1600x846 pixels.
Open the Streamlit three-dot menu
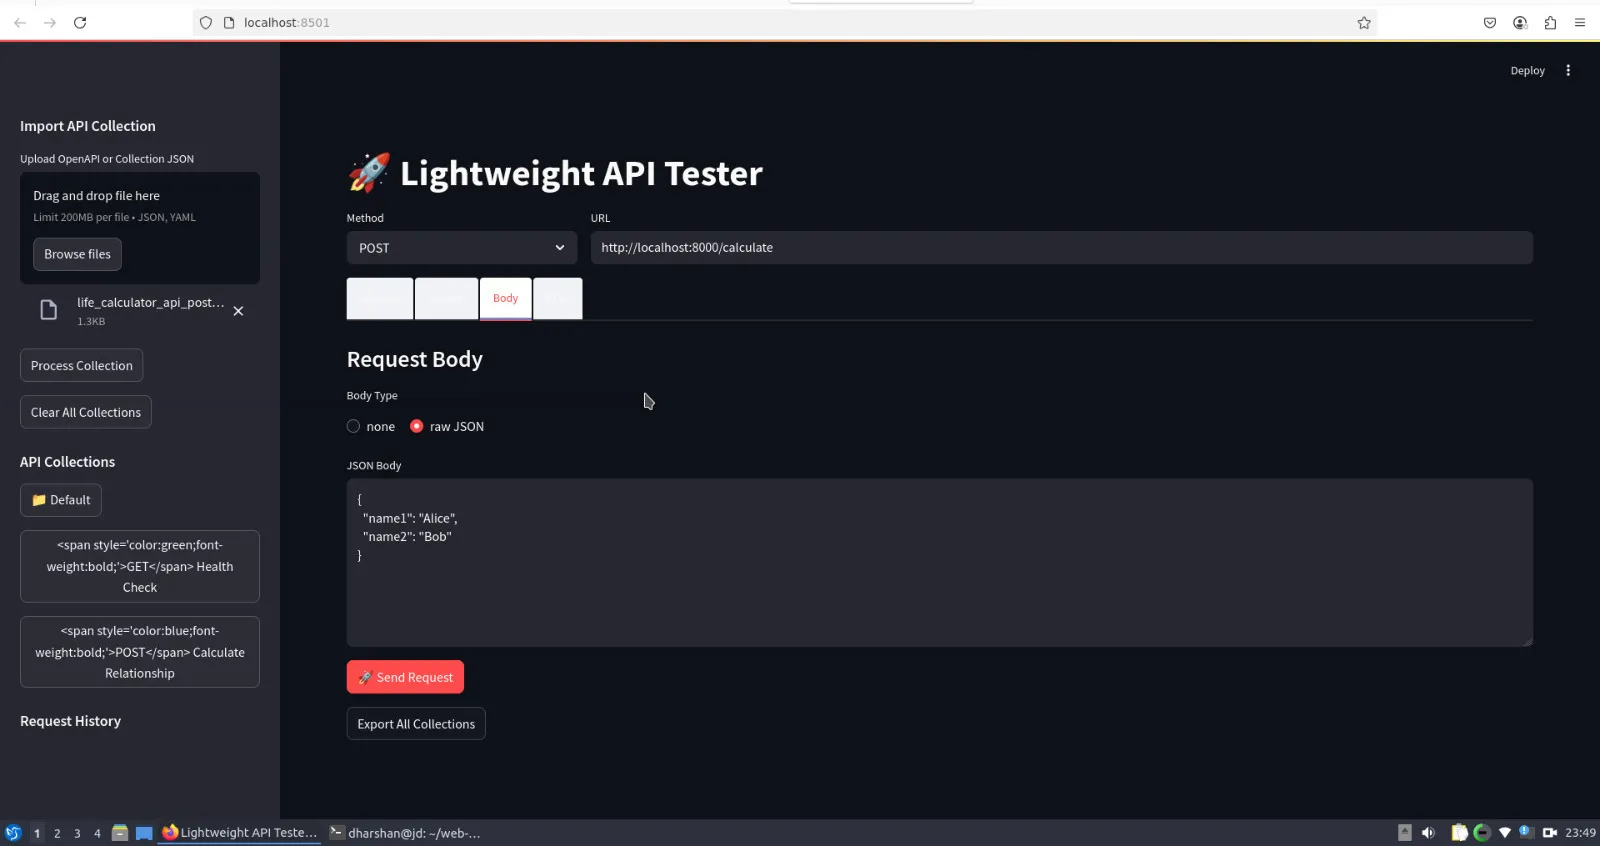pyautogui.click(x=1568, y=70)
